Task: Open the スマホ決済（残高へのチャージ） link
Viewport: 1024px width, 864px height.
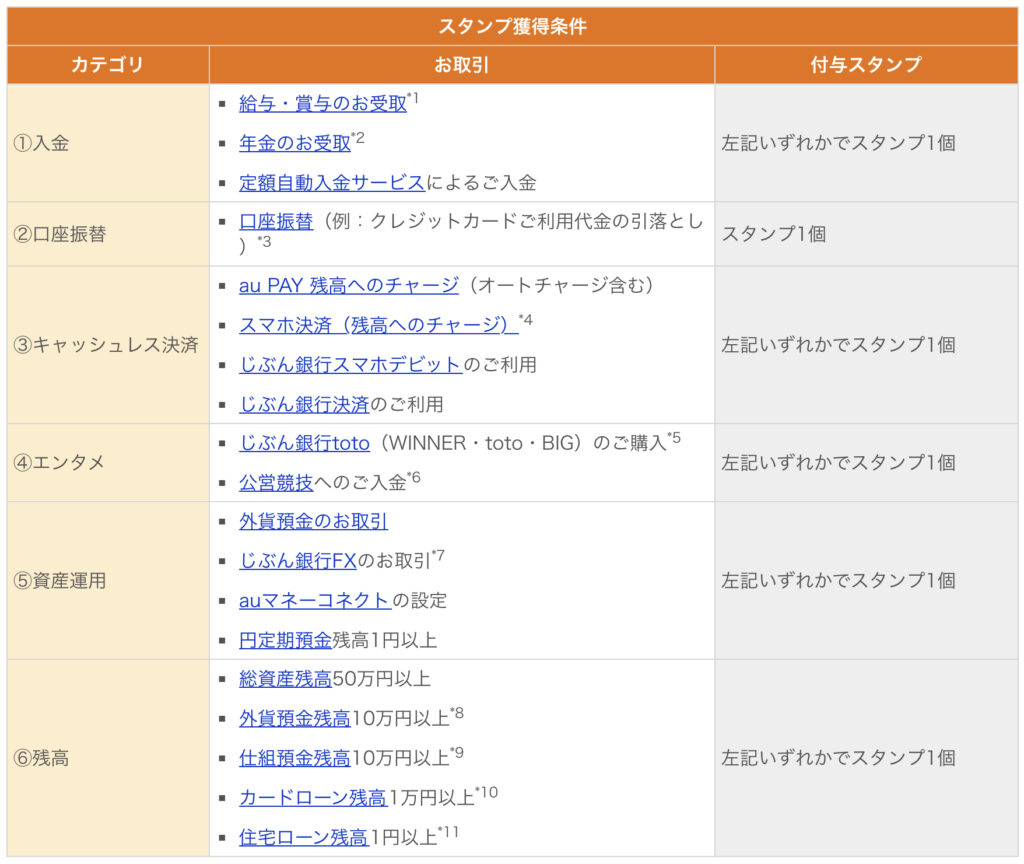Action: (379, 325)
